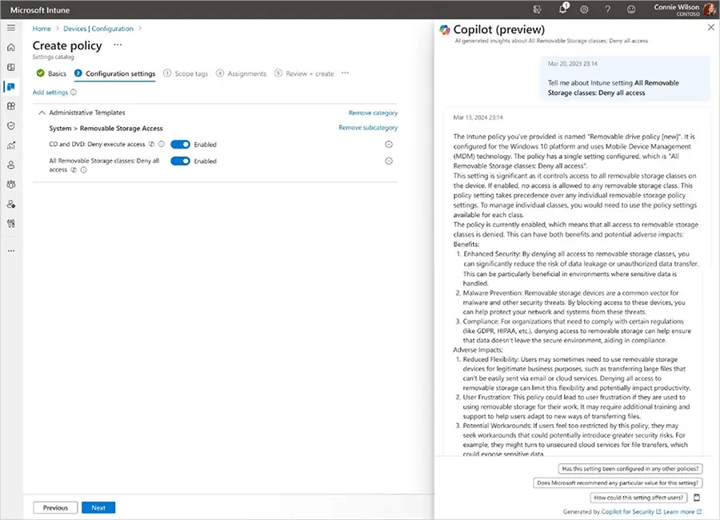Open Tenant administration icon in the sidebar
This screenshot has height=520, width=720.
click(11, 204)
